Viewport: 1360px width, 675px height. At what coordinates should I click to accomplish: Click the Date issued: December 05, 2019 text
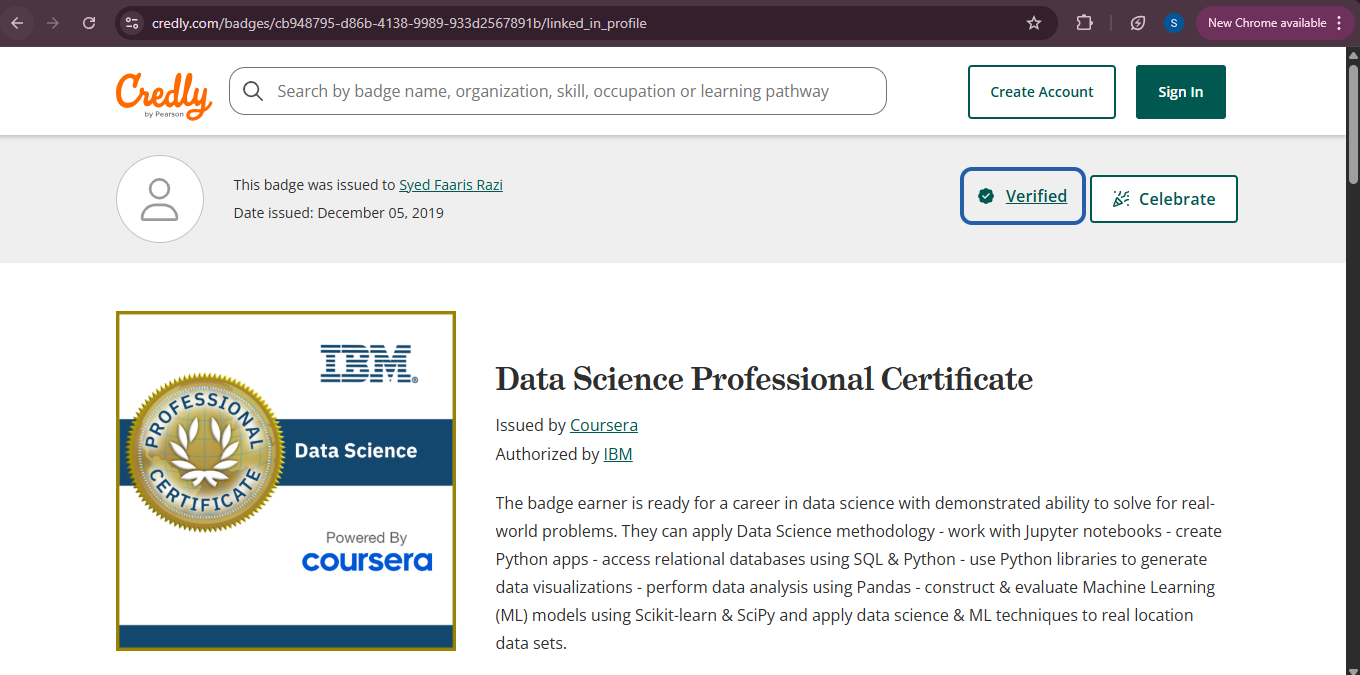point(339,213)
